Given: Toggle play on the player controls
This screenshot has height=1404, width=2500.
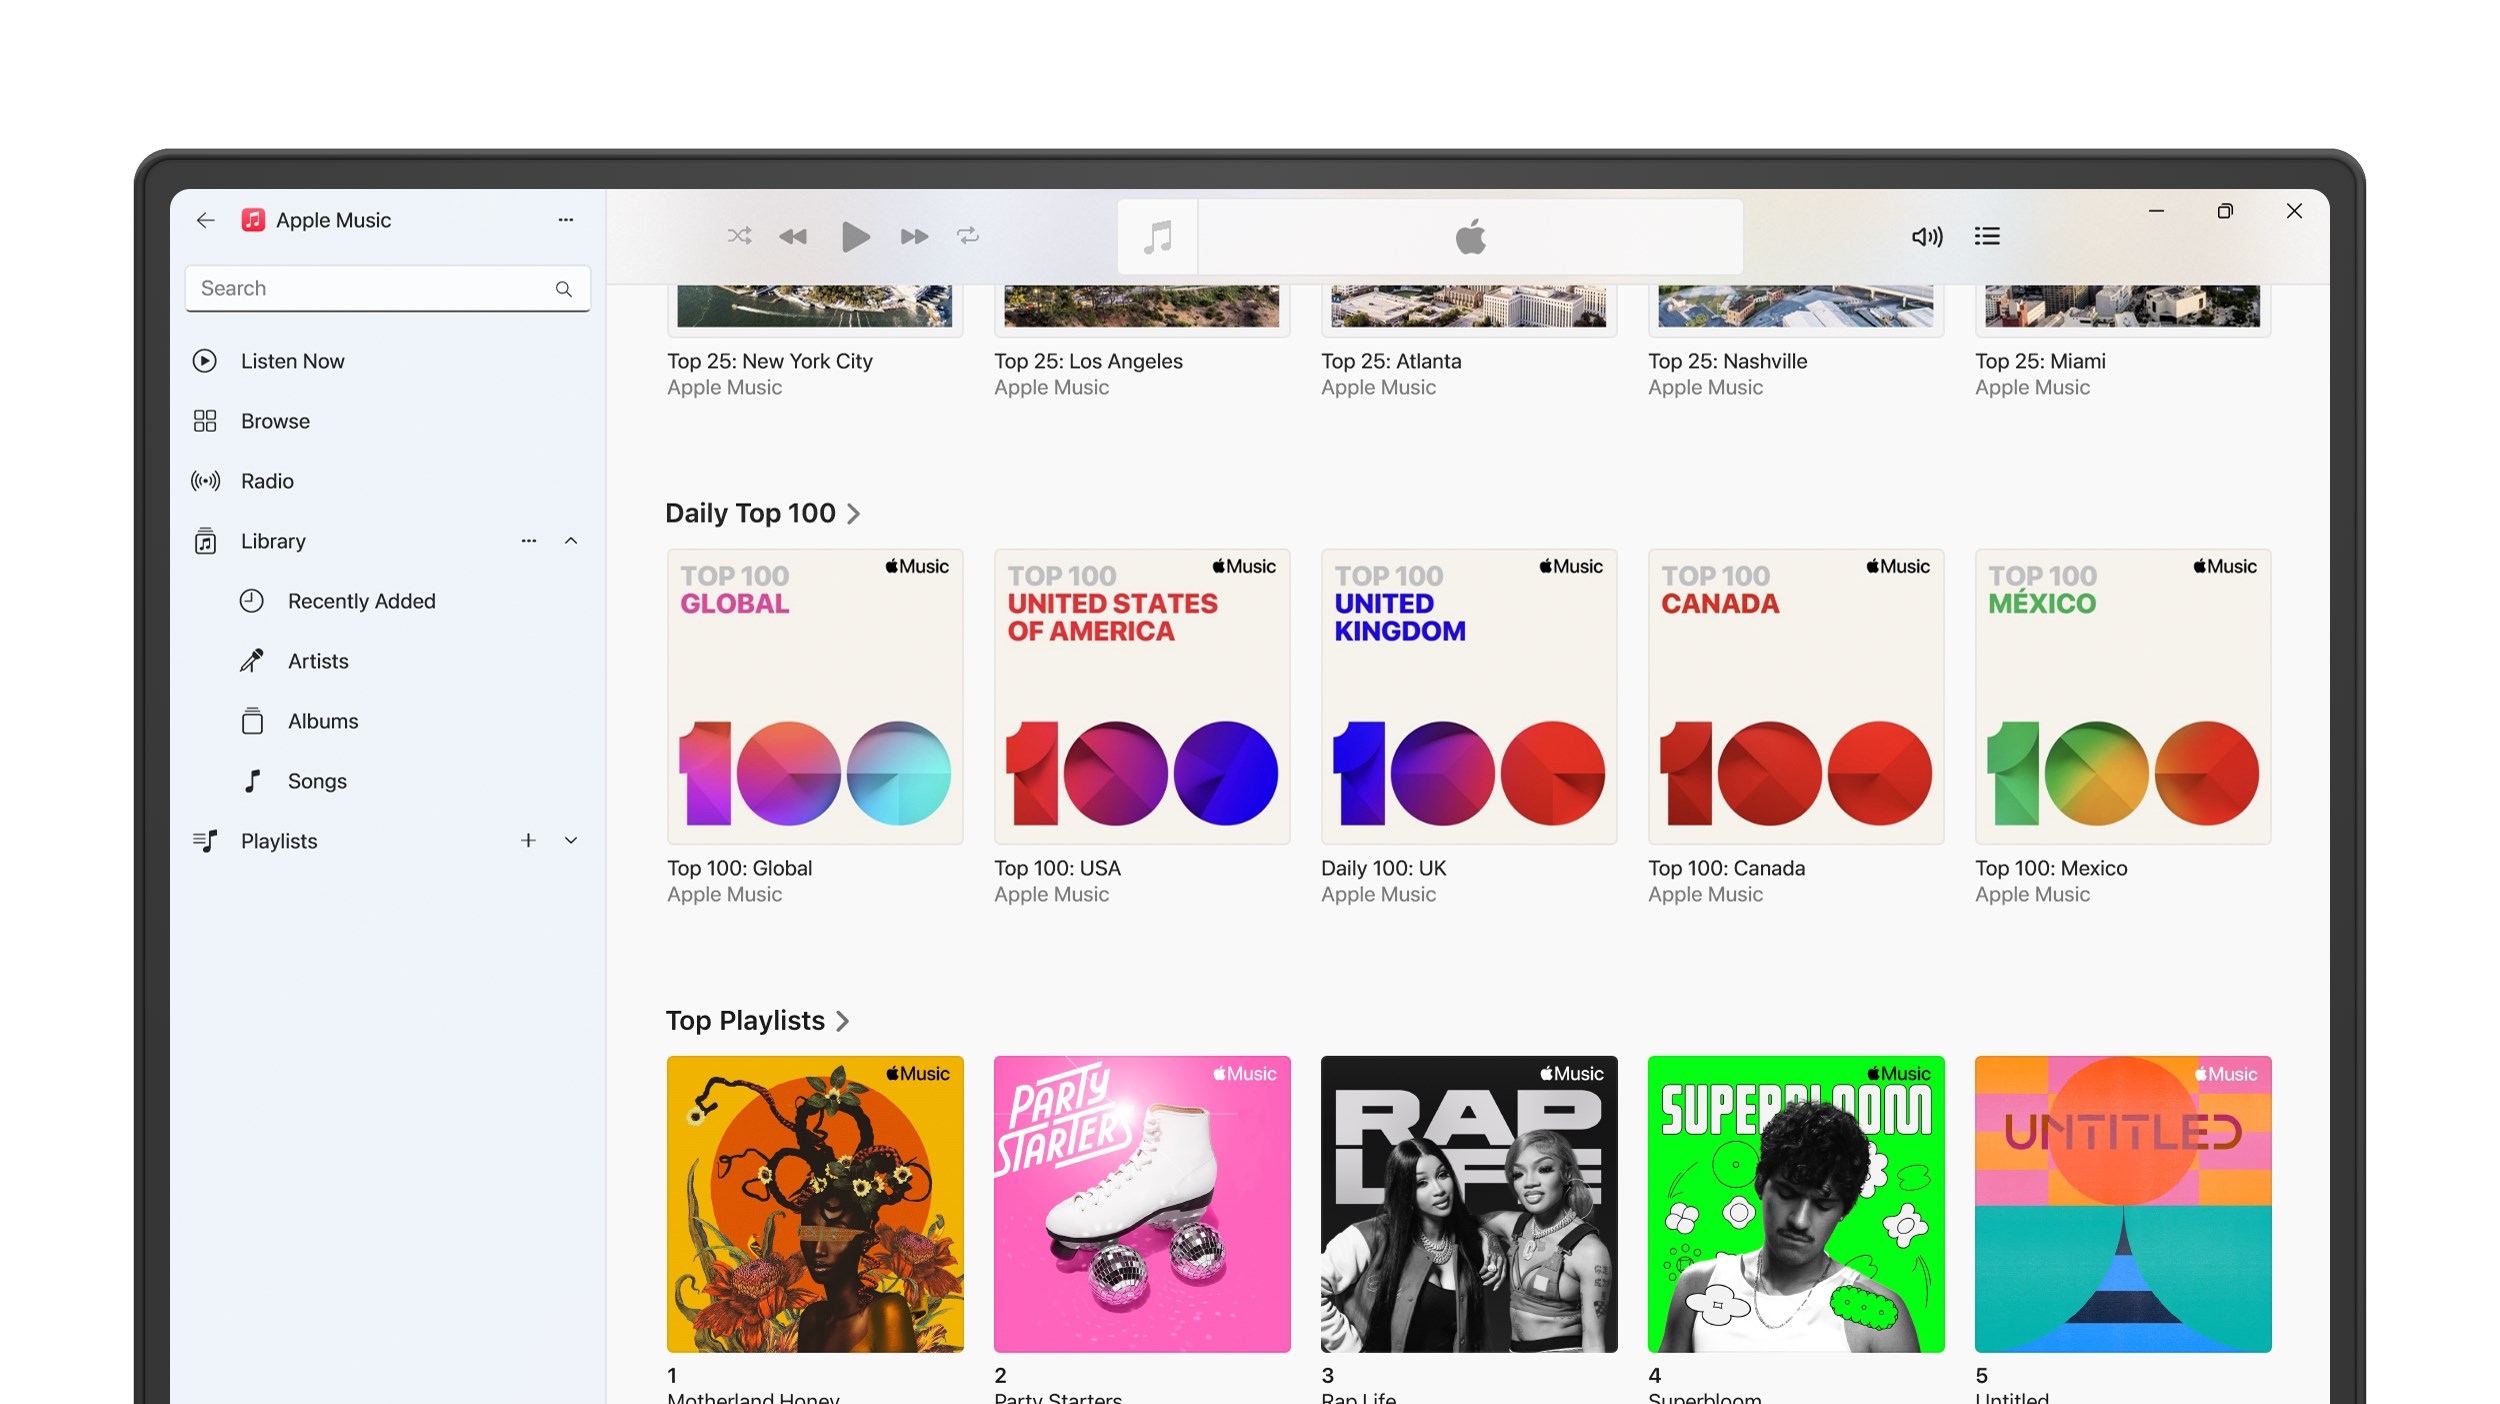Looking at the screenshot, I should tap(855, 236).
